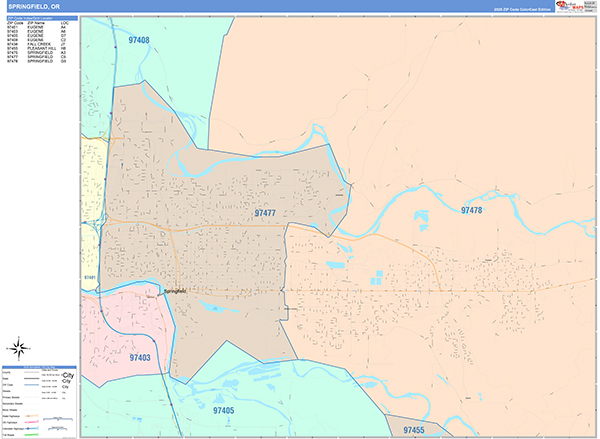This screenshot has width=600, height=439.
Task: Select the 97438 FALL CREEK index row
Action: click(x=37, y=44)
